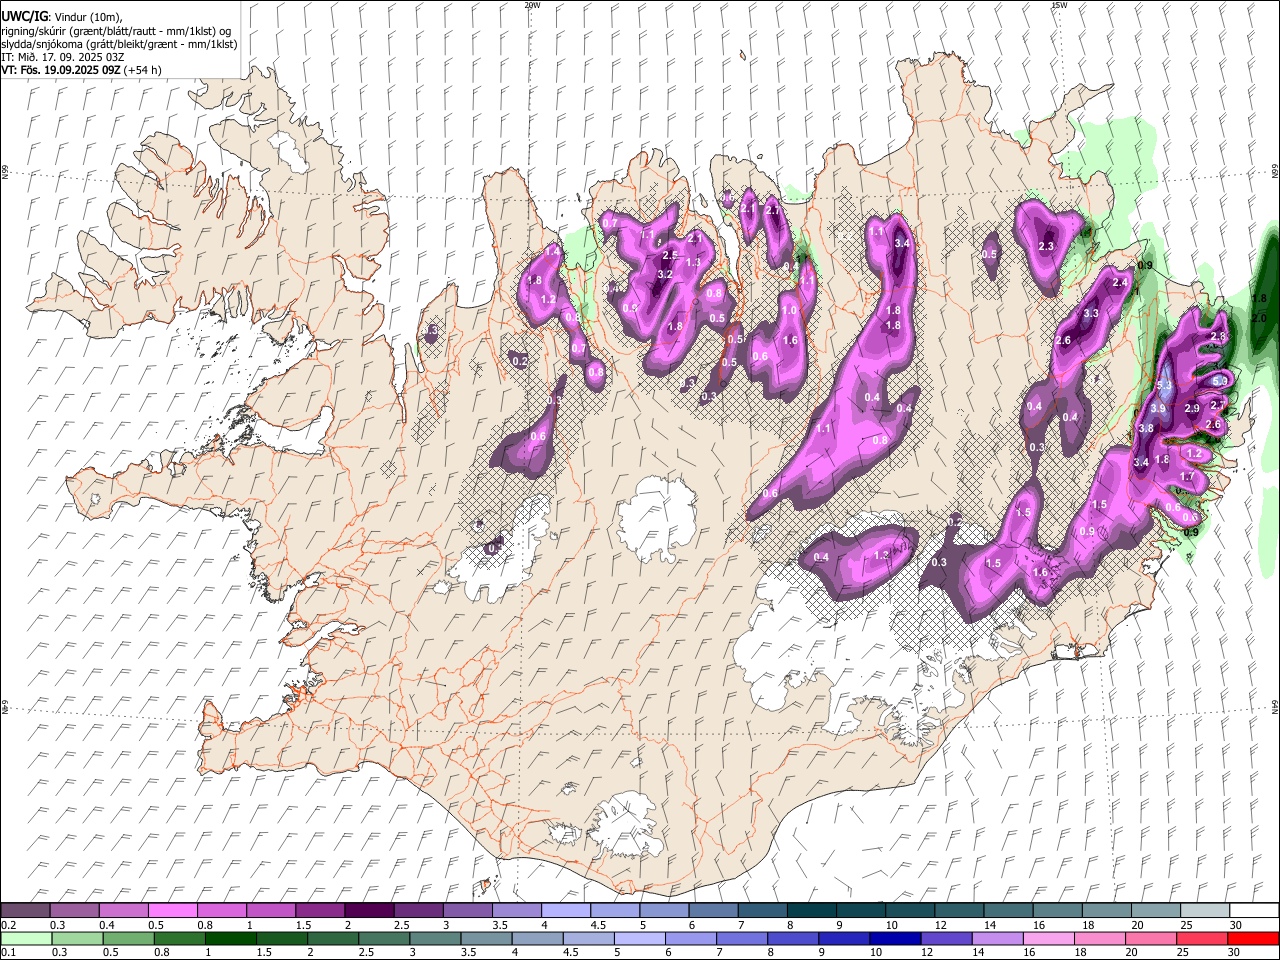Click the '0.1' tick label on lower scale
Image resolution: width=1280 pixels, height=960 pixels.
pyautogui.click(x=8, y=952)
